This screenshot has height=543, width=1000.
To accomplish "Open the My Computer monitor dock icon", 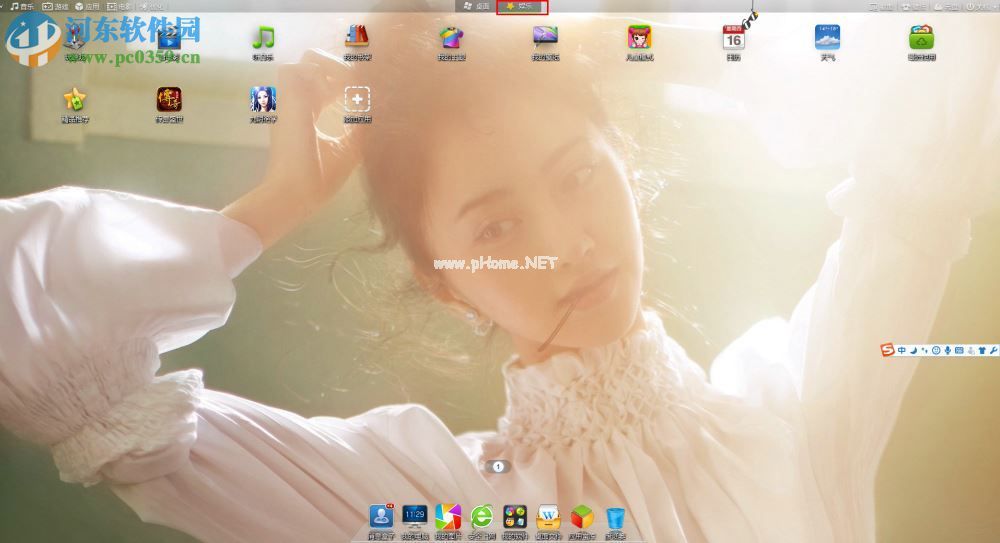I will (414, 517).
